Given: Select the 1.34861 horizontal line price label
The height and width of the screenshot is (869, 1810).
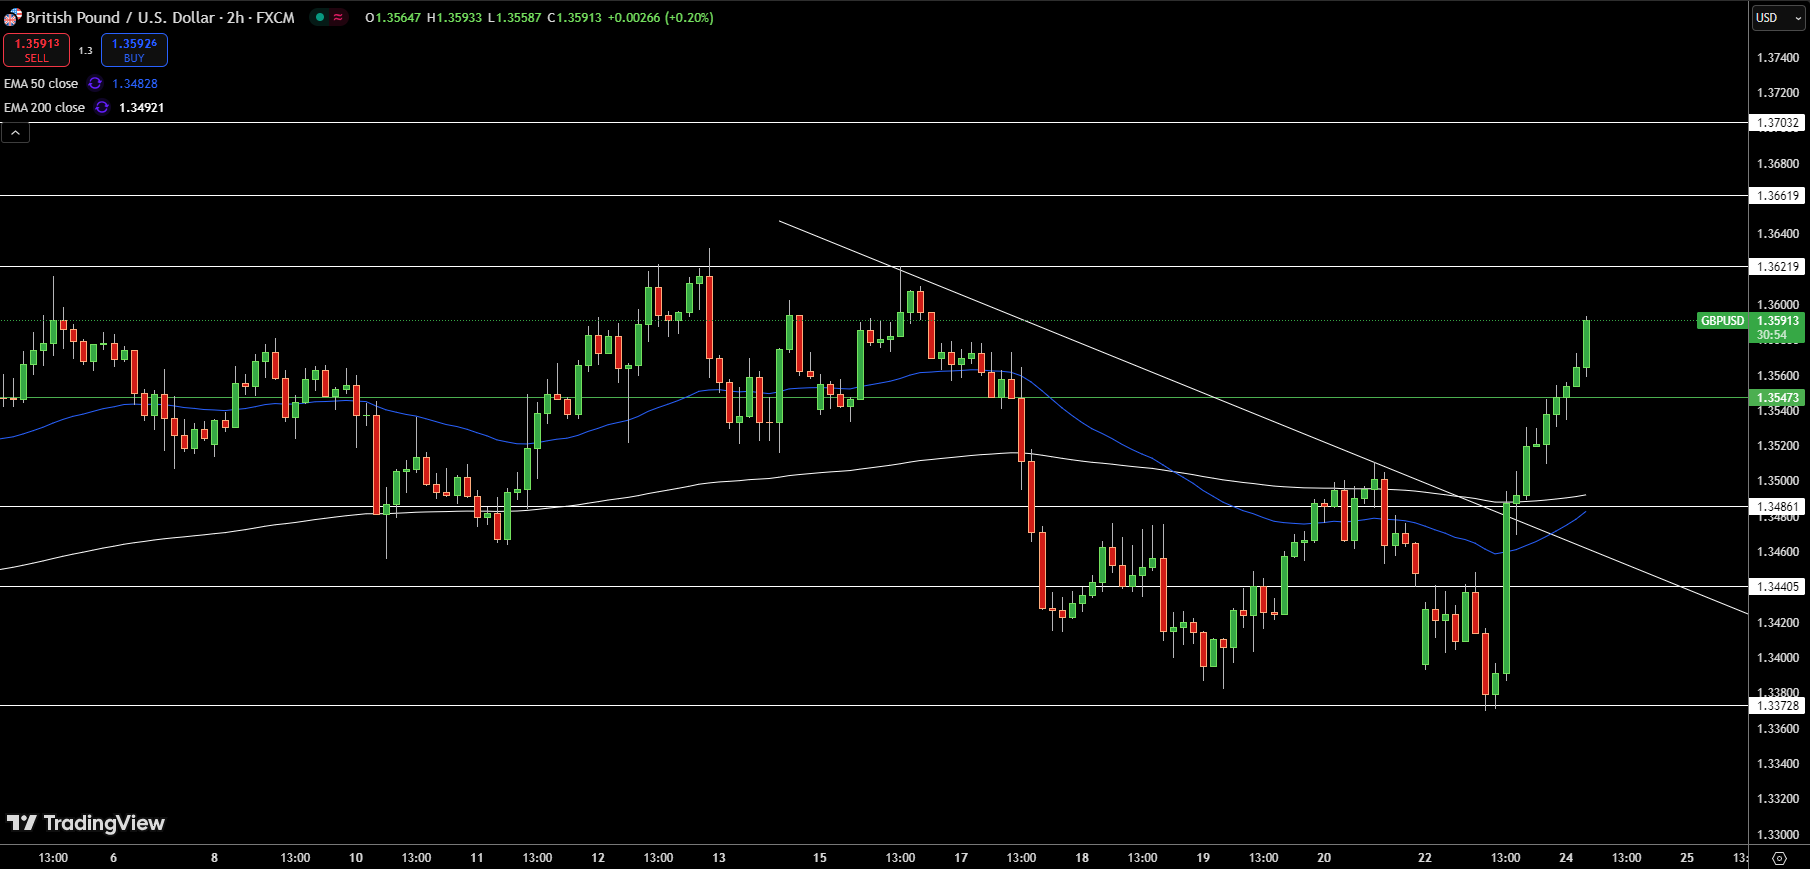Looking at the screenshot, I should coord(1778,507).
